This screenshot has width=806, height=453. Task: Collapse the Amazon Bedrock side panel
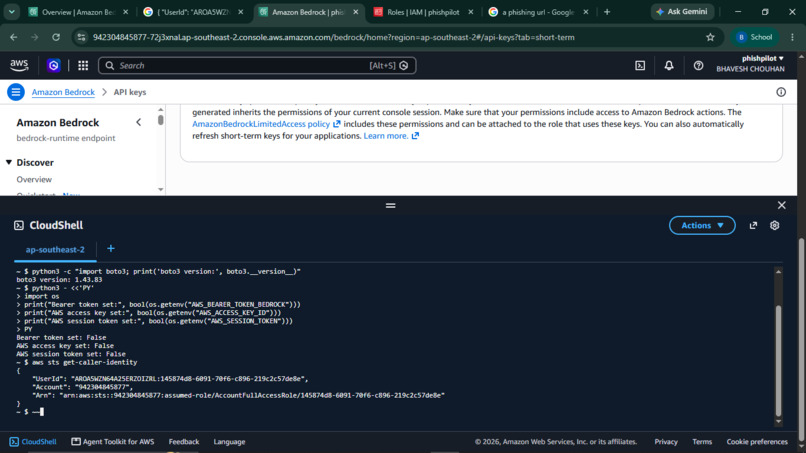coord(138,122)
